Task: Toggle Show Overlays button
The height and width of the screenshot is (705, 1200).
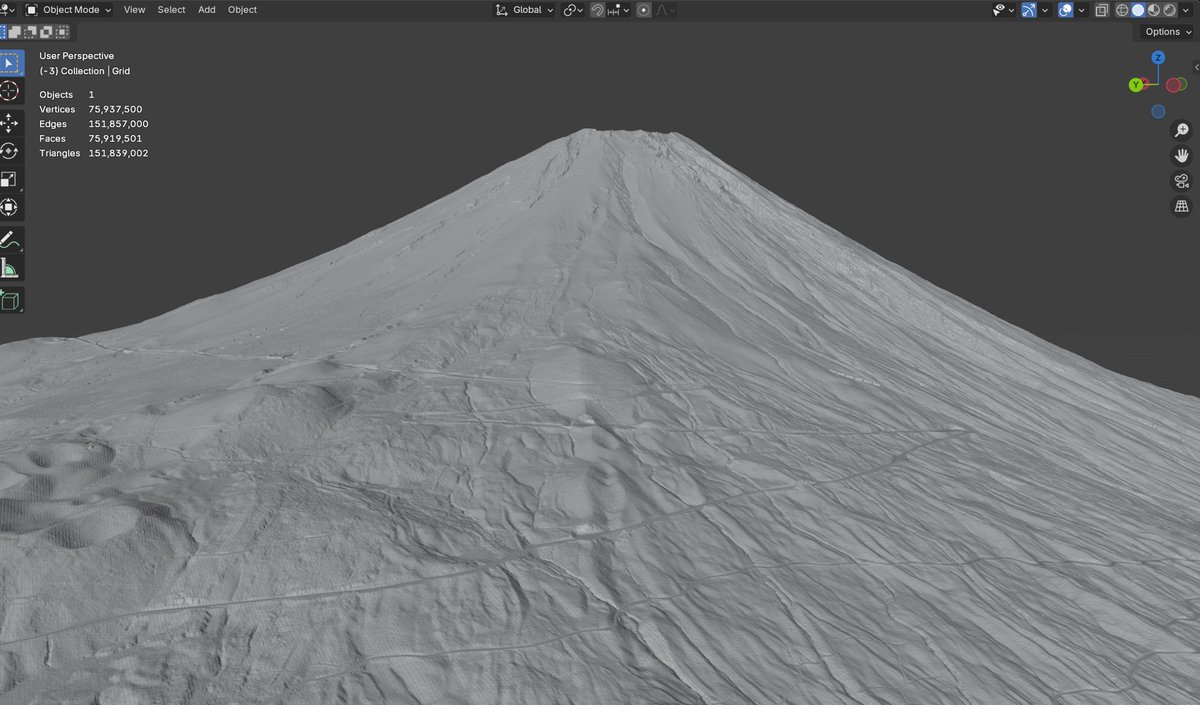Action: pyautogui.click(x=1066, y=10)
